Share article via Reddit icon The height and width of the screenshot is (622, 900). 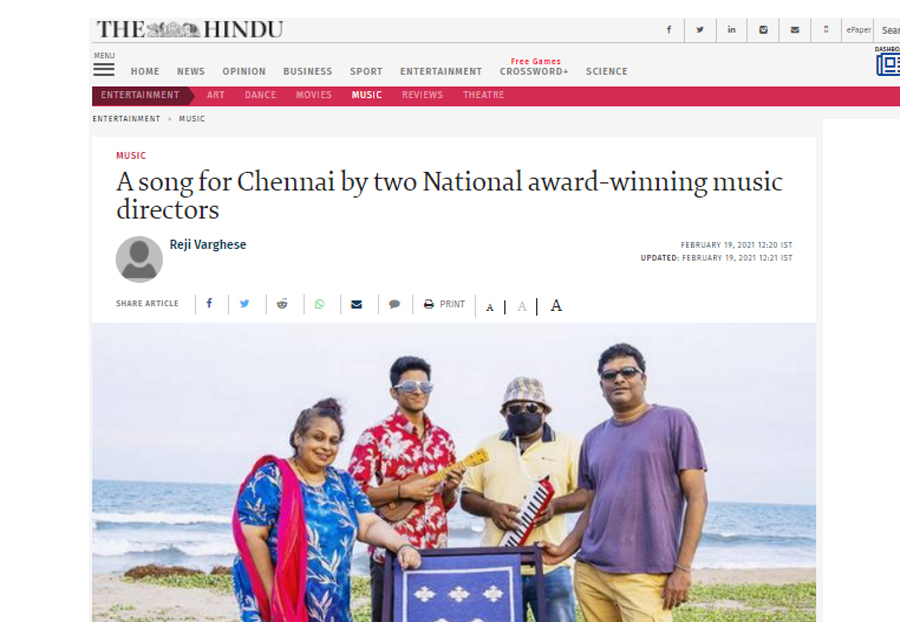tap(282, 304)
